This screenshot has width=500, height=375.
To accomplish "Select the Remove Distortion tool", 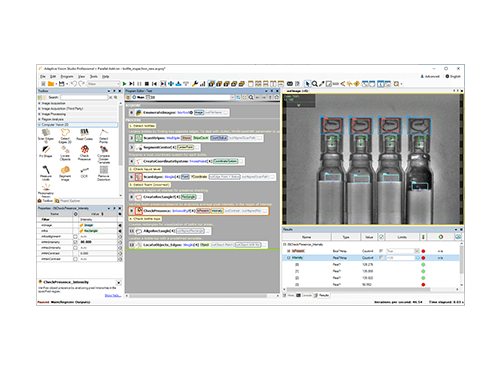I will pos(104,173).
